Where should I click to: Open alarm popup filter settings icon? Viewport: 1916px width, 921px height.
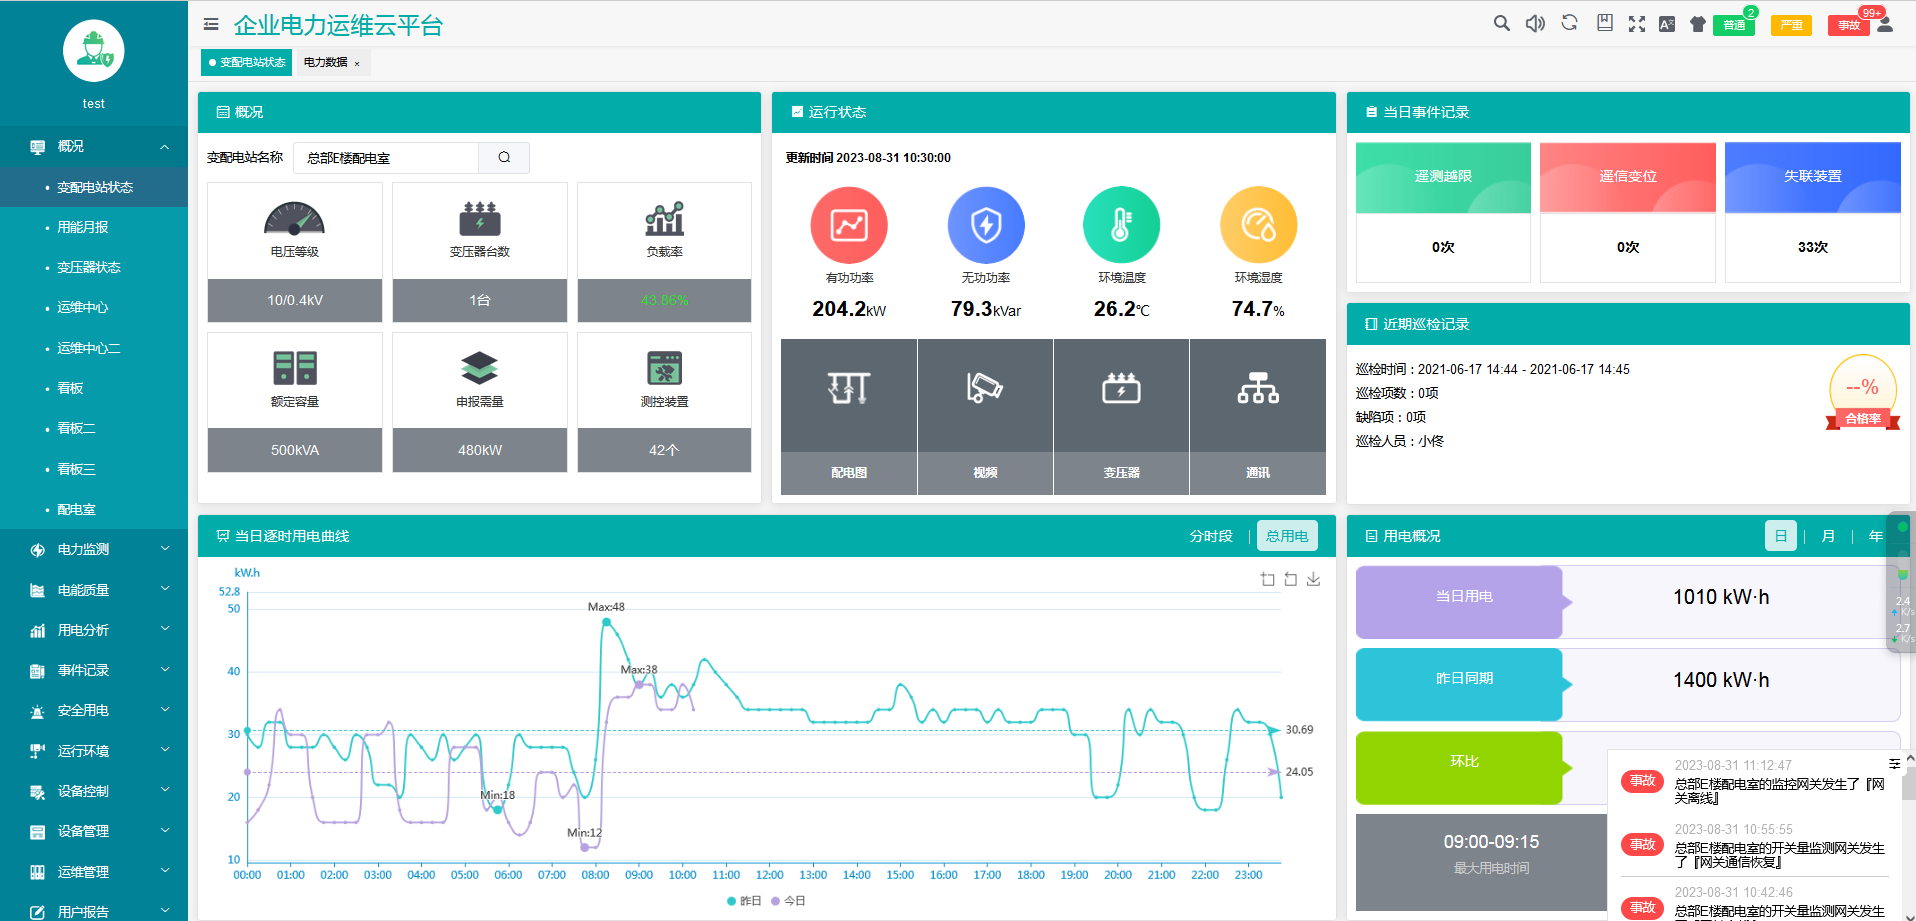coord(1894,764)
